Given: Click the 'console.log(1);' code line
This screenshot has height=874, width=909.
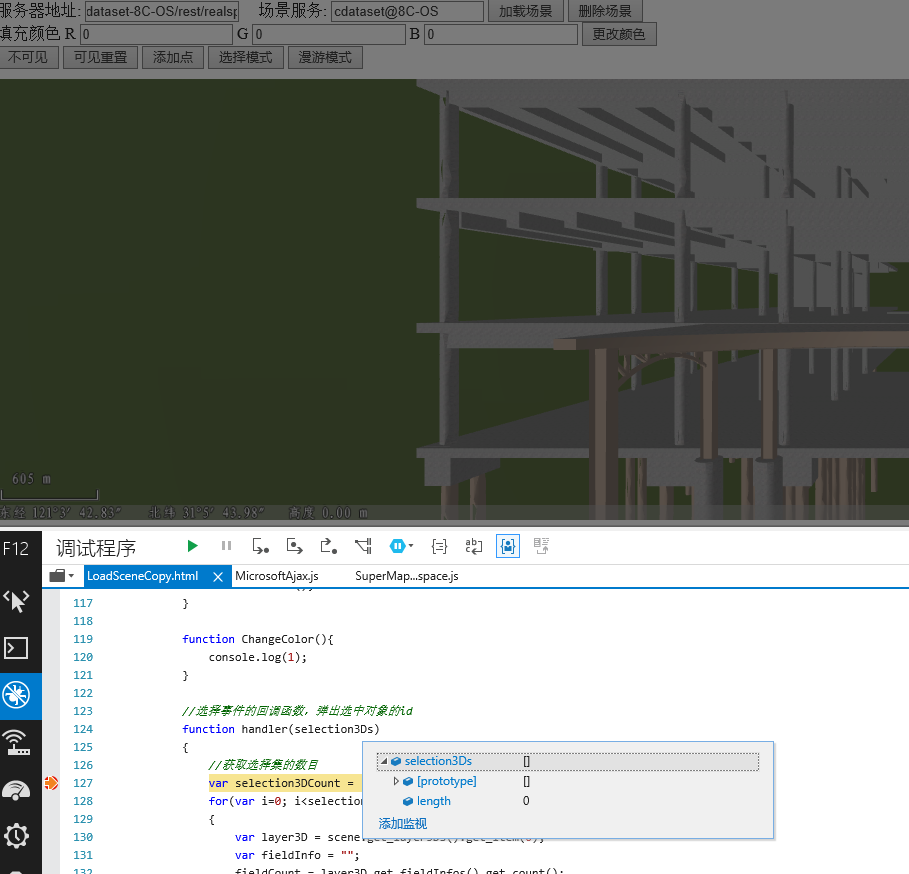Looking at the screenshot, I should (258, 657).
